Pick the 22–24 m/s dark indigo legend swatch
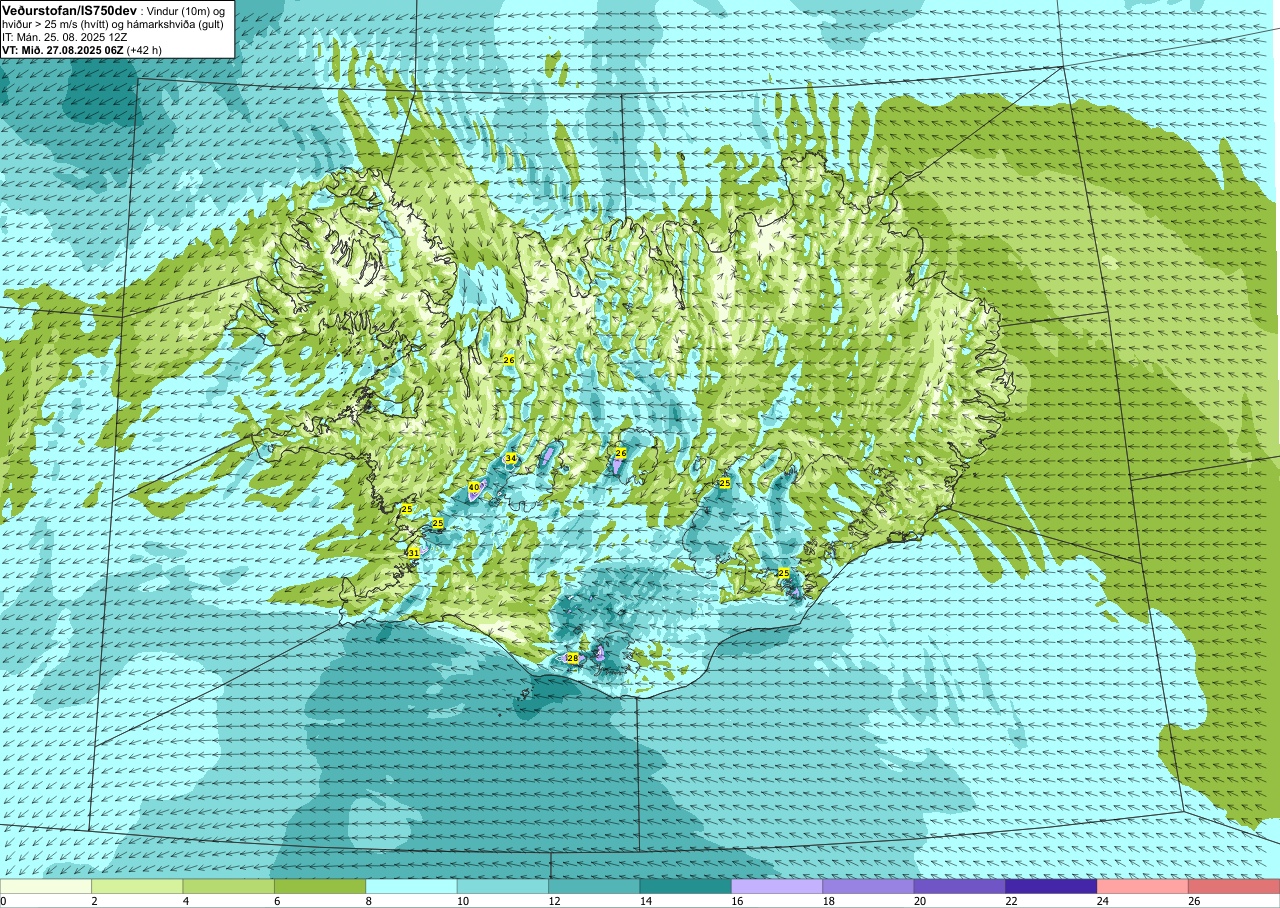The width and height of the screenshot is (1280, 908). [x=1051, y=886]
